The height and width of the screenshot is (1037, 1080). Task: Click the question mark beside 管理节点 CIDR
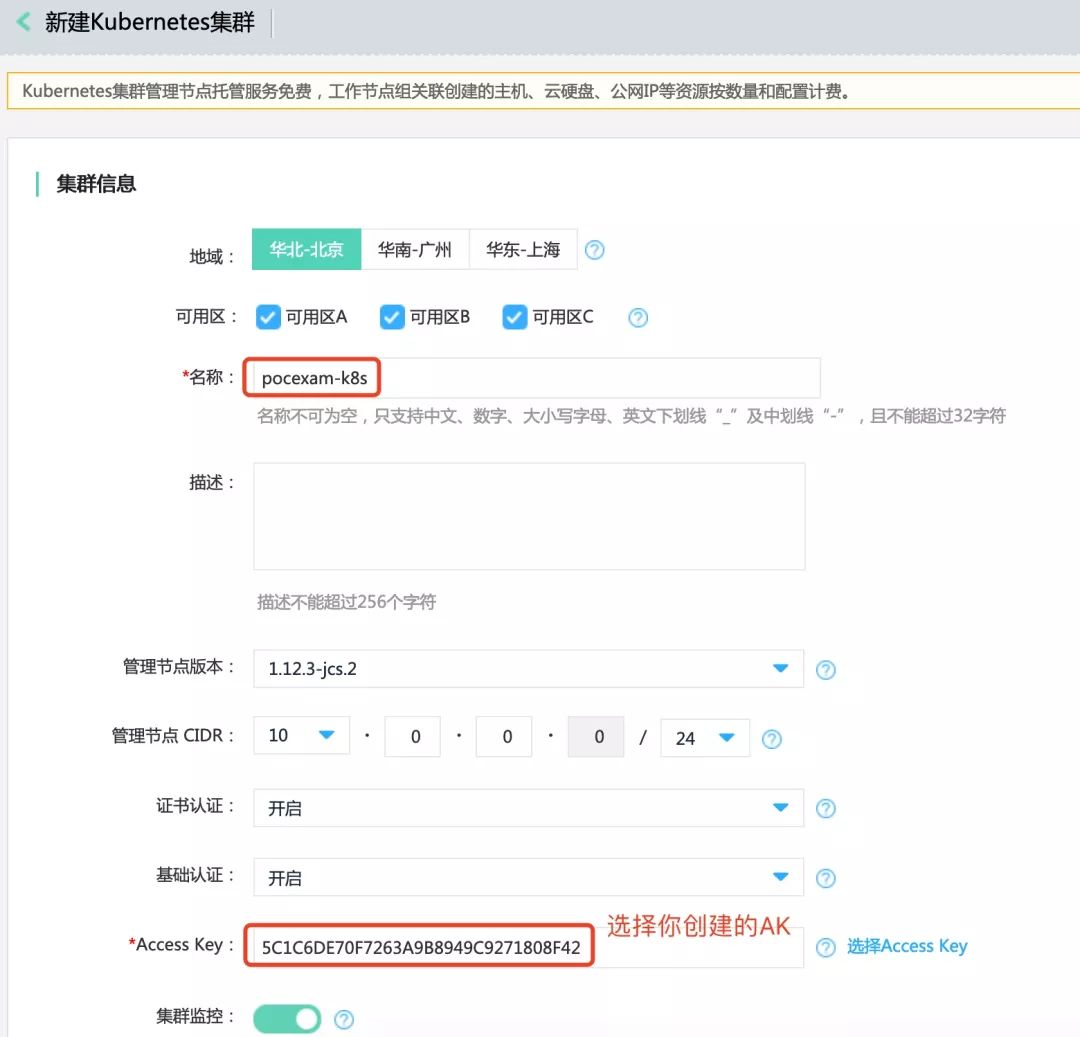click(771, 738)
